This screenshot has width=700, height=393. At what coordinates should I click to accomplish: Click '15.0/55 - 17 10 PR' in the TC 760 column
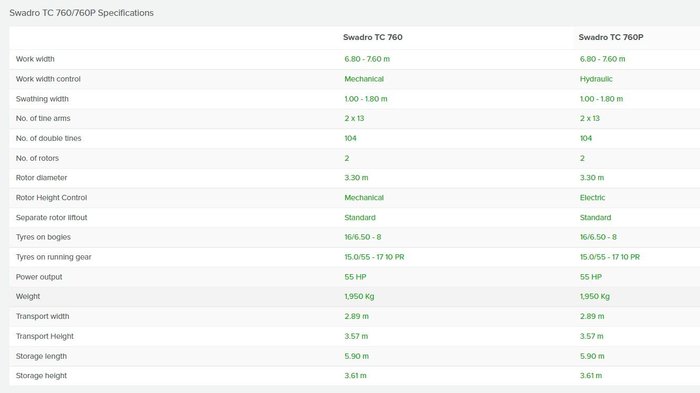pos(374,257)
